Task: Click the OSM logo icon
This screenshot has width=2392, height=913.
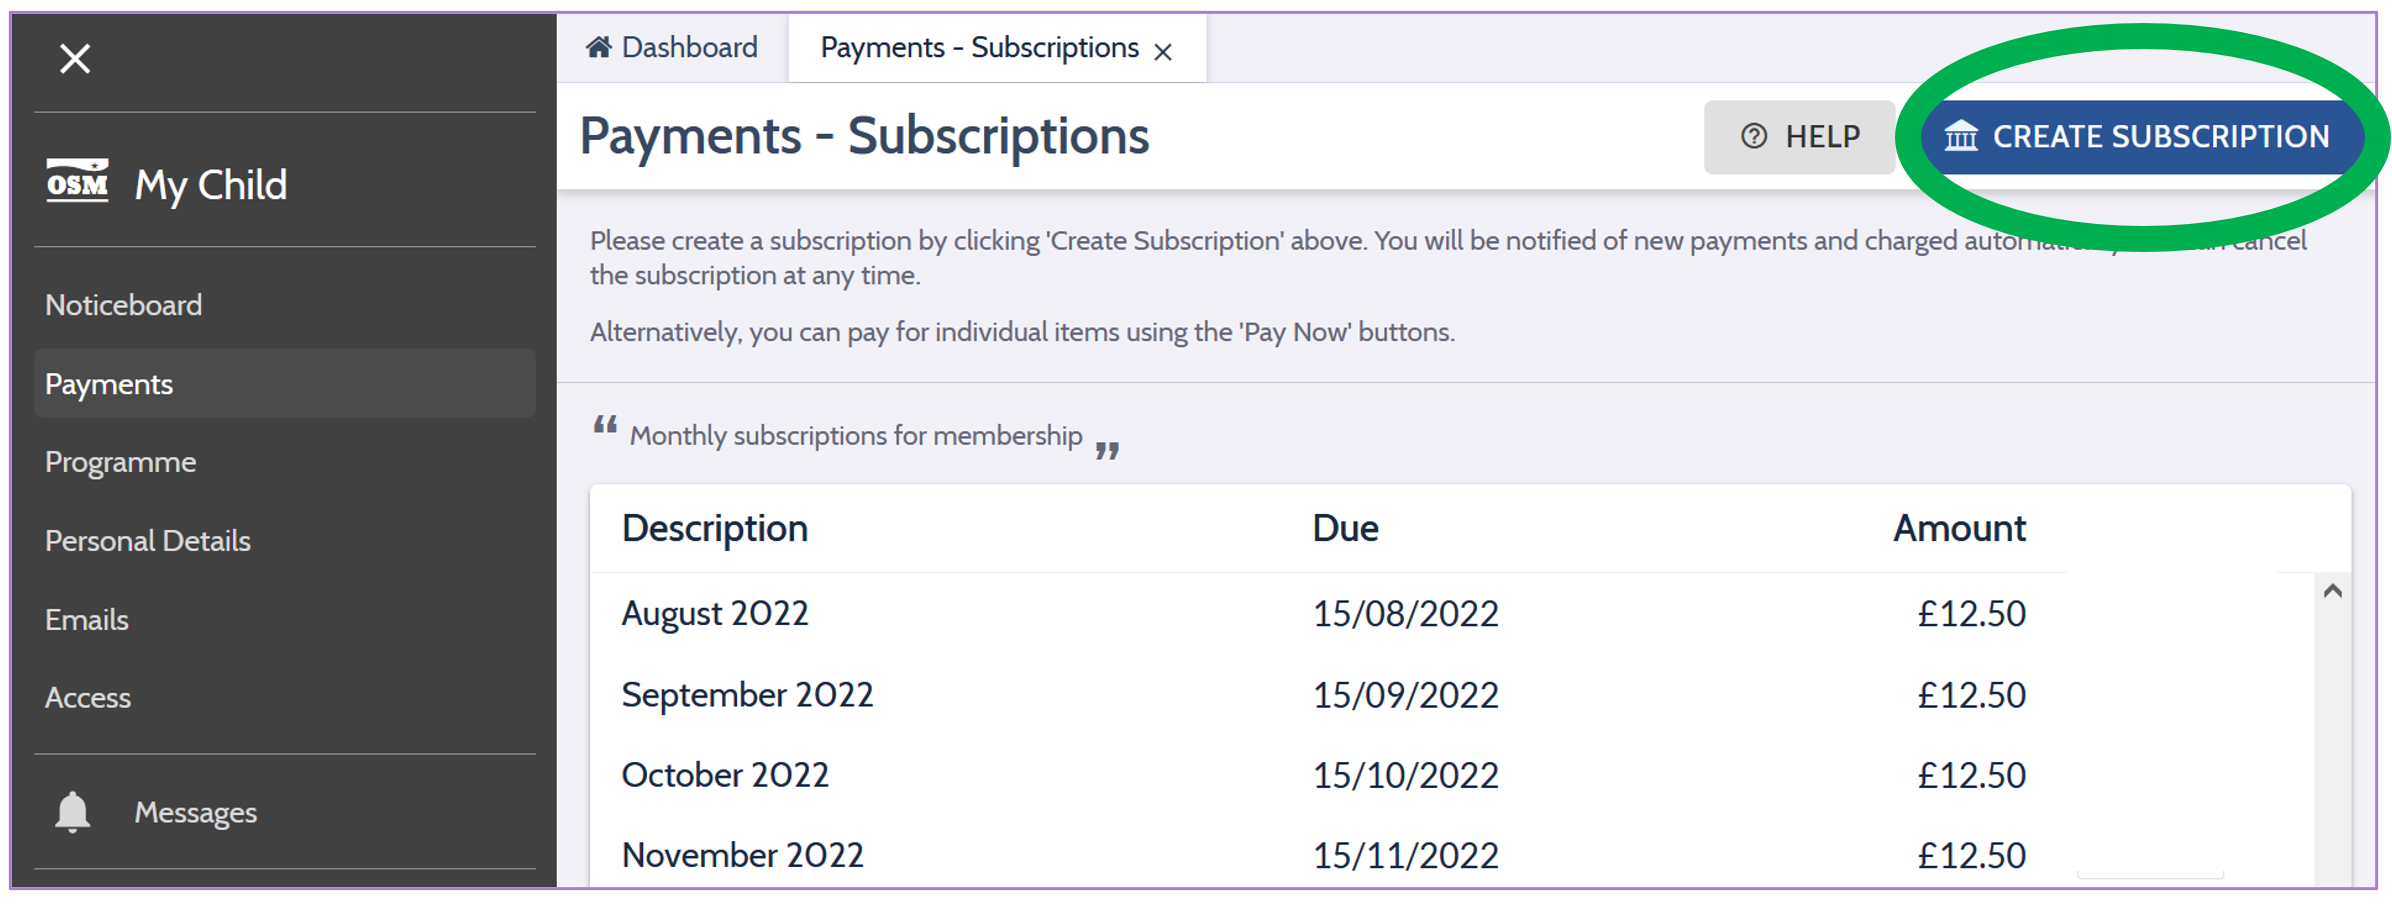Action: coord(77,182)
